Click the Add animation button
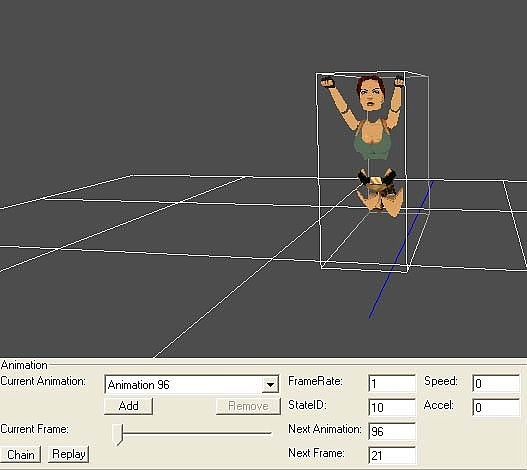 coord(128,406)
